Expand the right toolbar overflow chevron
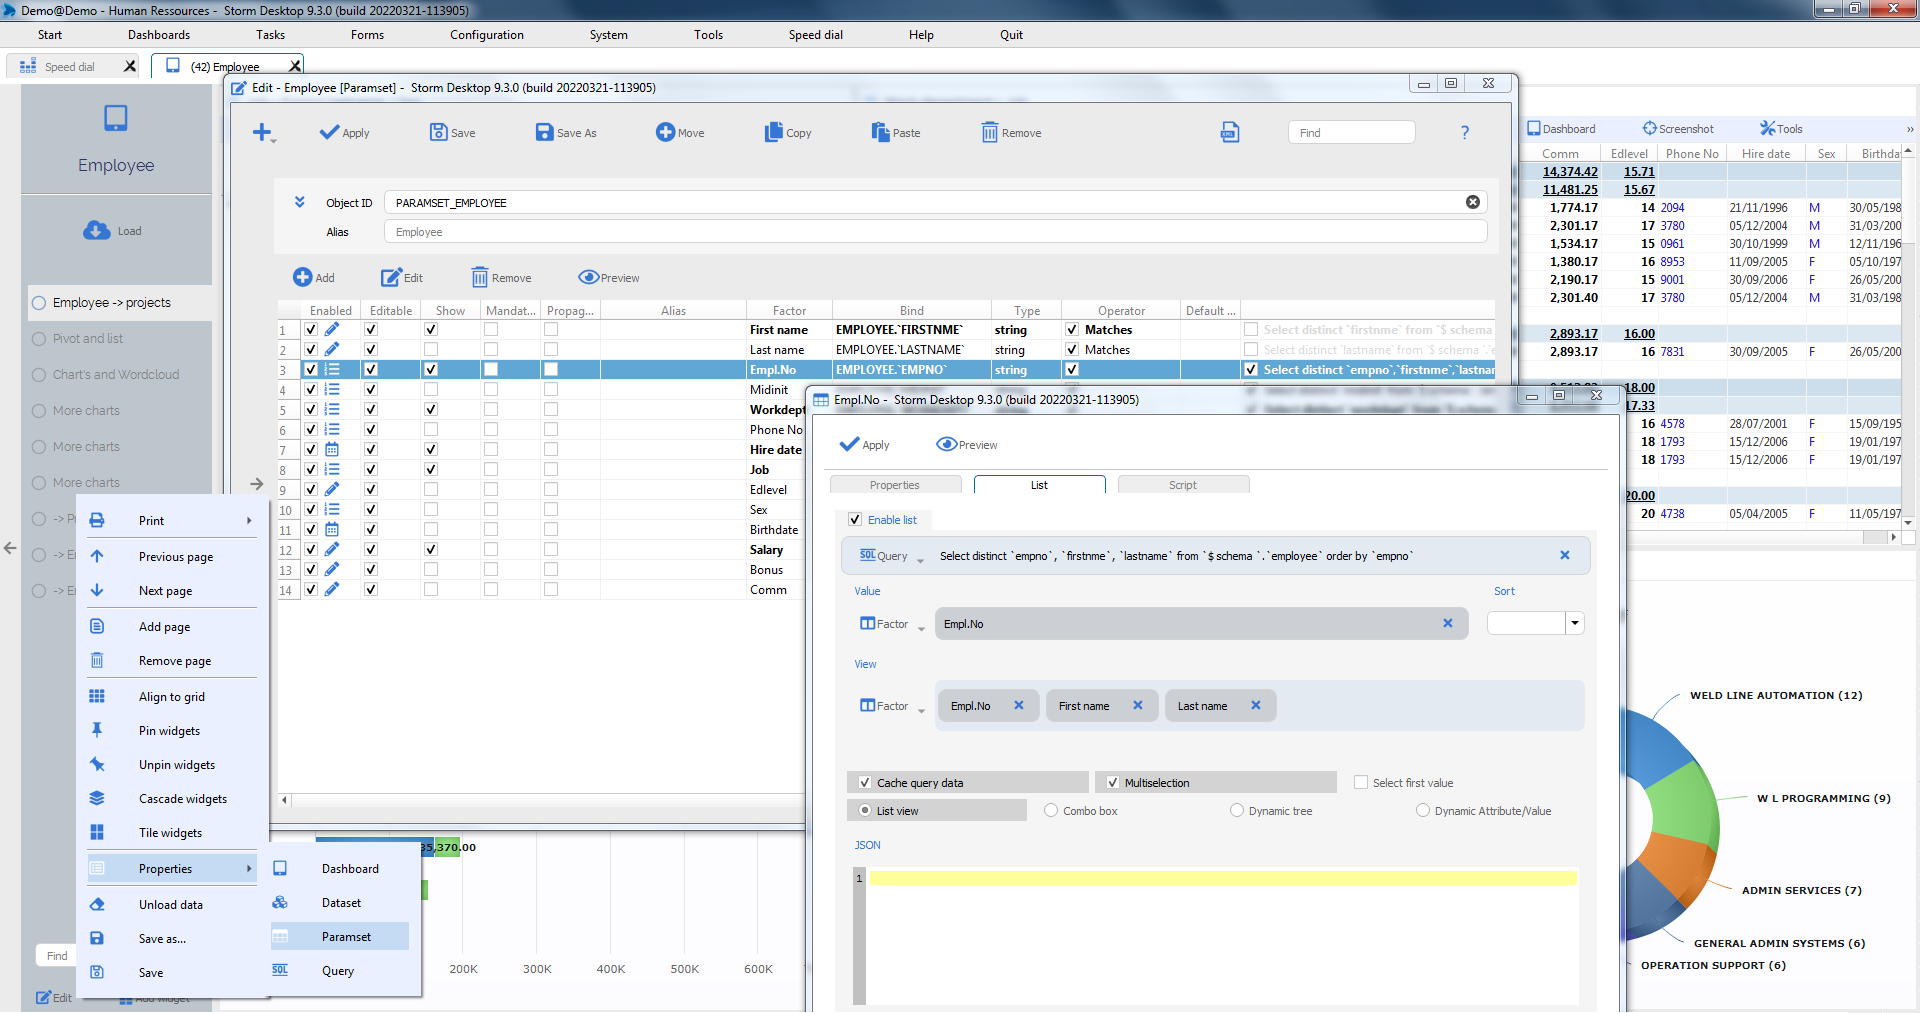Image resolution: width=1920 pixels, height=1013 pixels. 1909,129
